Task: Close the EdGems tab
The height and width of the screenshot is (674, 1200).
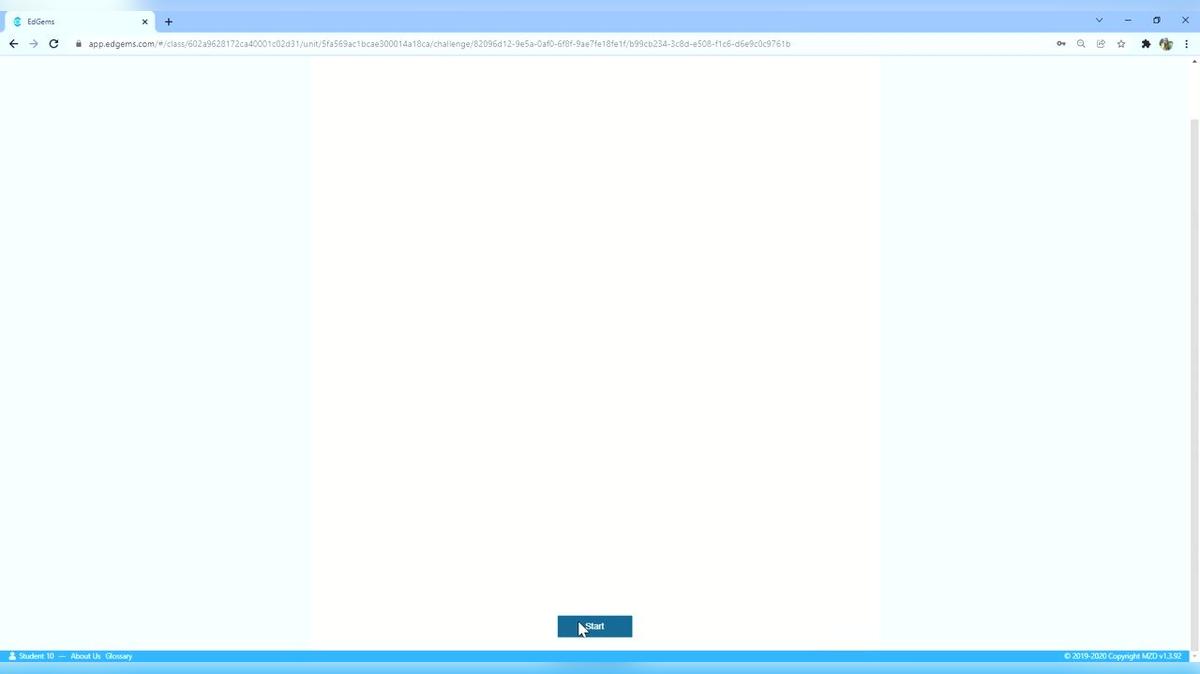Action: (x=144, y=21)
